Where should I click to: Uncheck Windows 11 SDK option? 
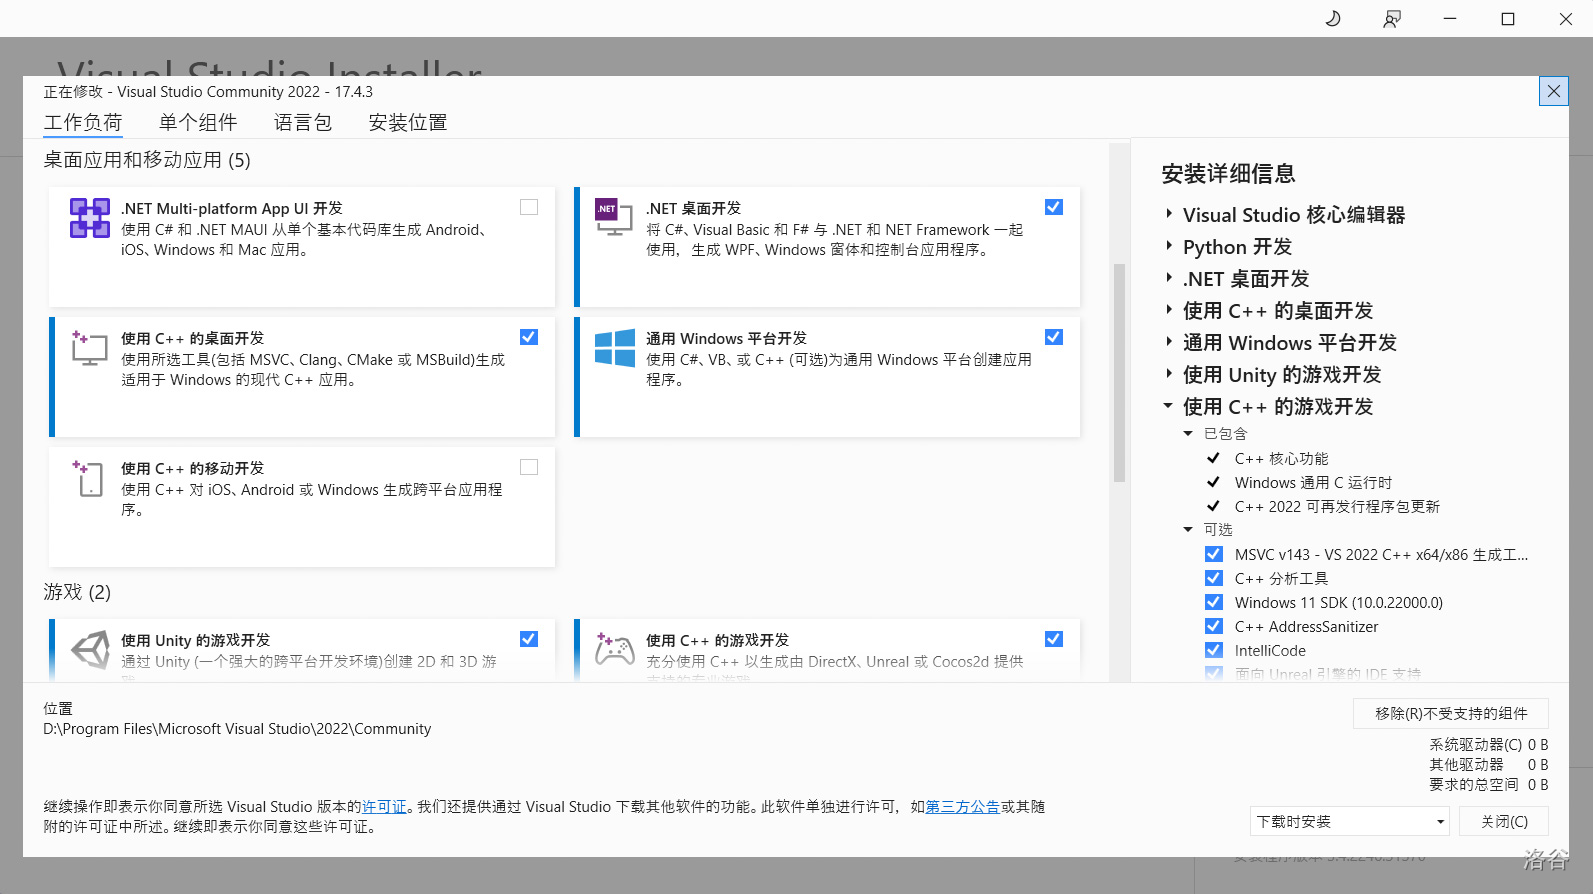pyautogui.click(x=1214, y=602)
